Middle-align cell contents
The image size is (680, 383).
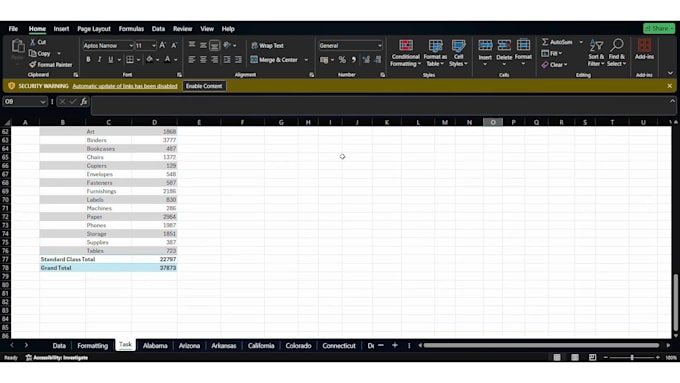click(203, 45)
